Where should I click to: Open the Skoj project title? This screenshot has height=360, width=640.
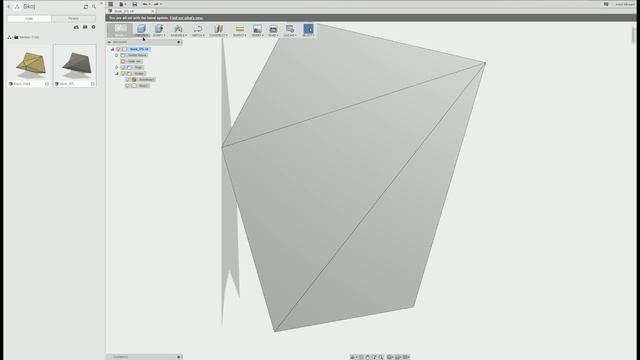tap(29, 7)
